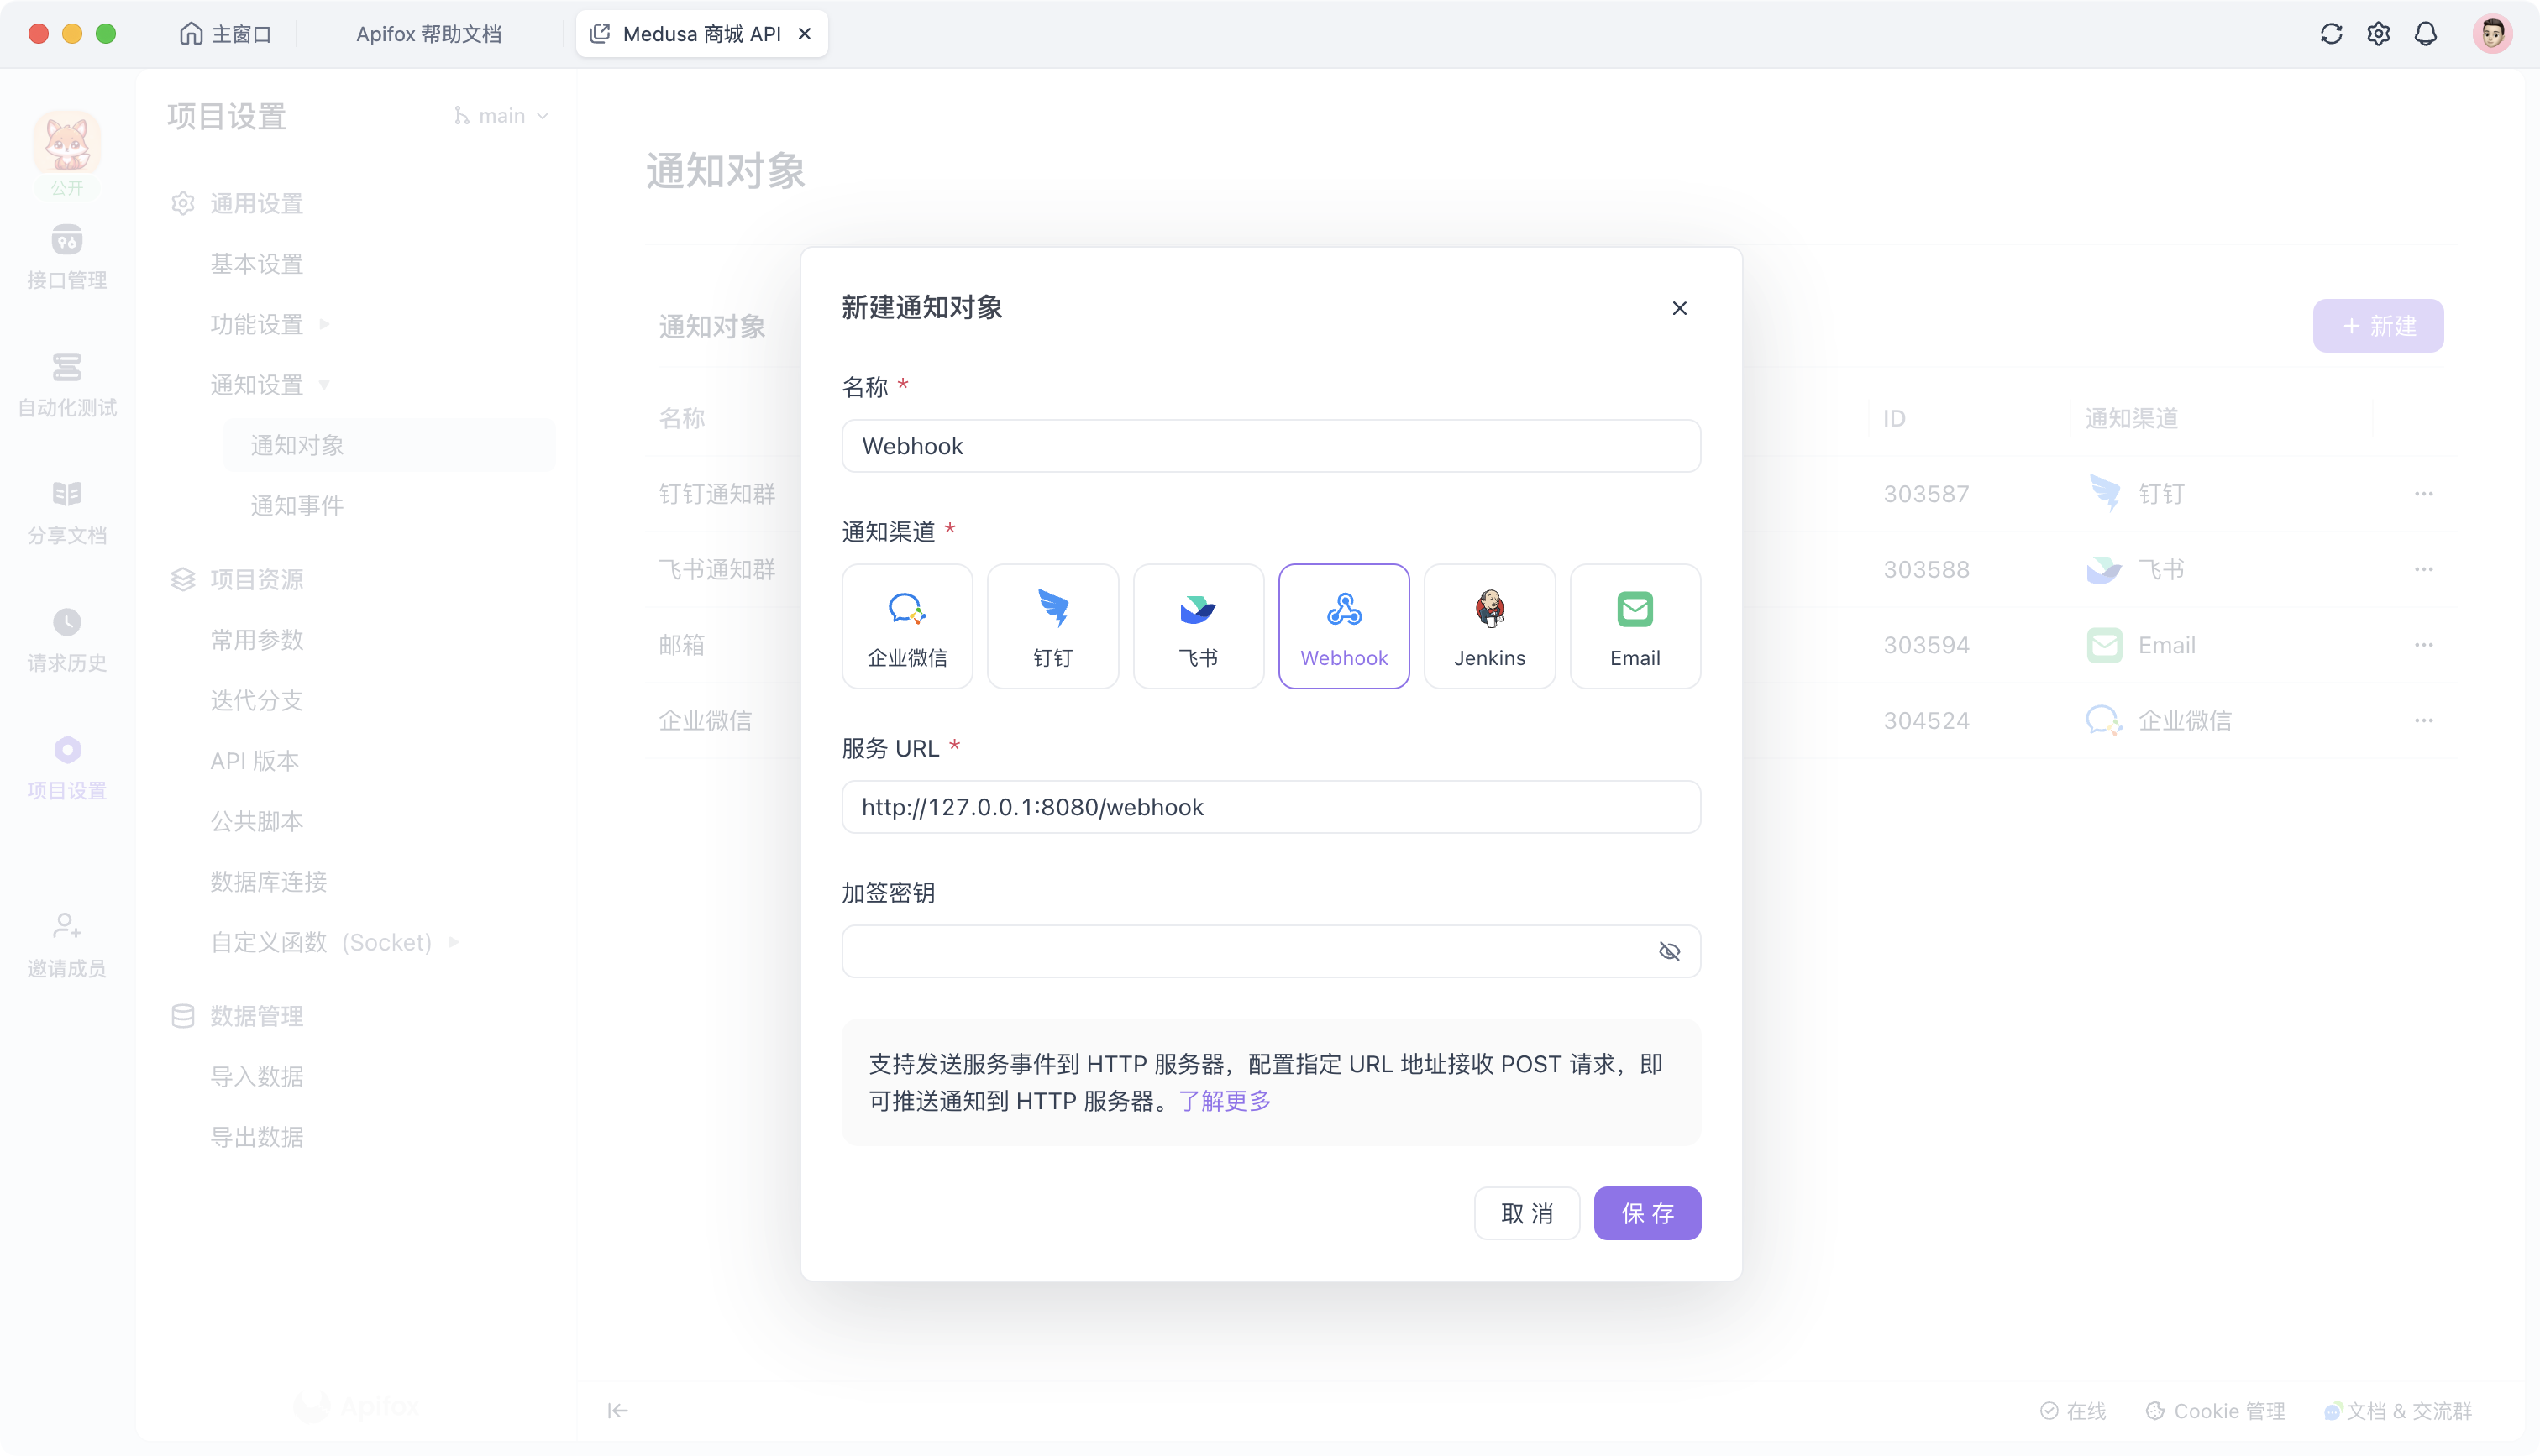Click the 新建 button on the right
Image resolution: width=2540 pixels, height=1456 pixels.
click(2377, 325)
